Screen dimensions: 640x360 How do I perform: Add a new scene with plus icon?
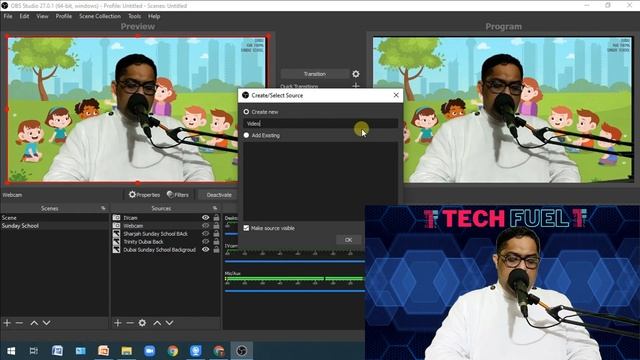pos(7,323)
